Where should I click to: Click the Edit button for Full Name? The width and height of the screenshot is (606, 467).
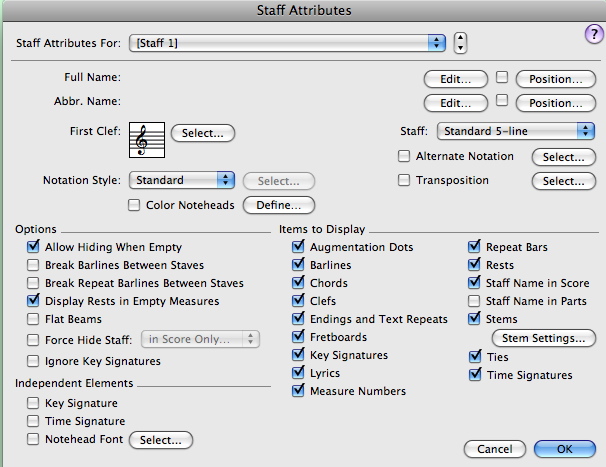tap(456, 79)
